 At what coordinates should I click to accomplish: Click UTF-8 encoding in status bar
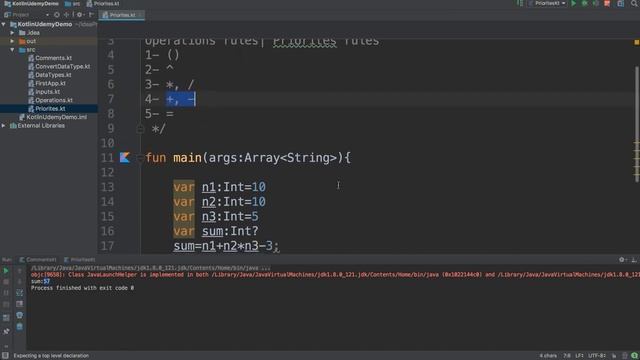click(596, 356)
